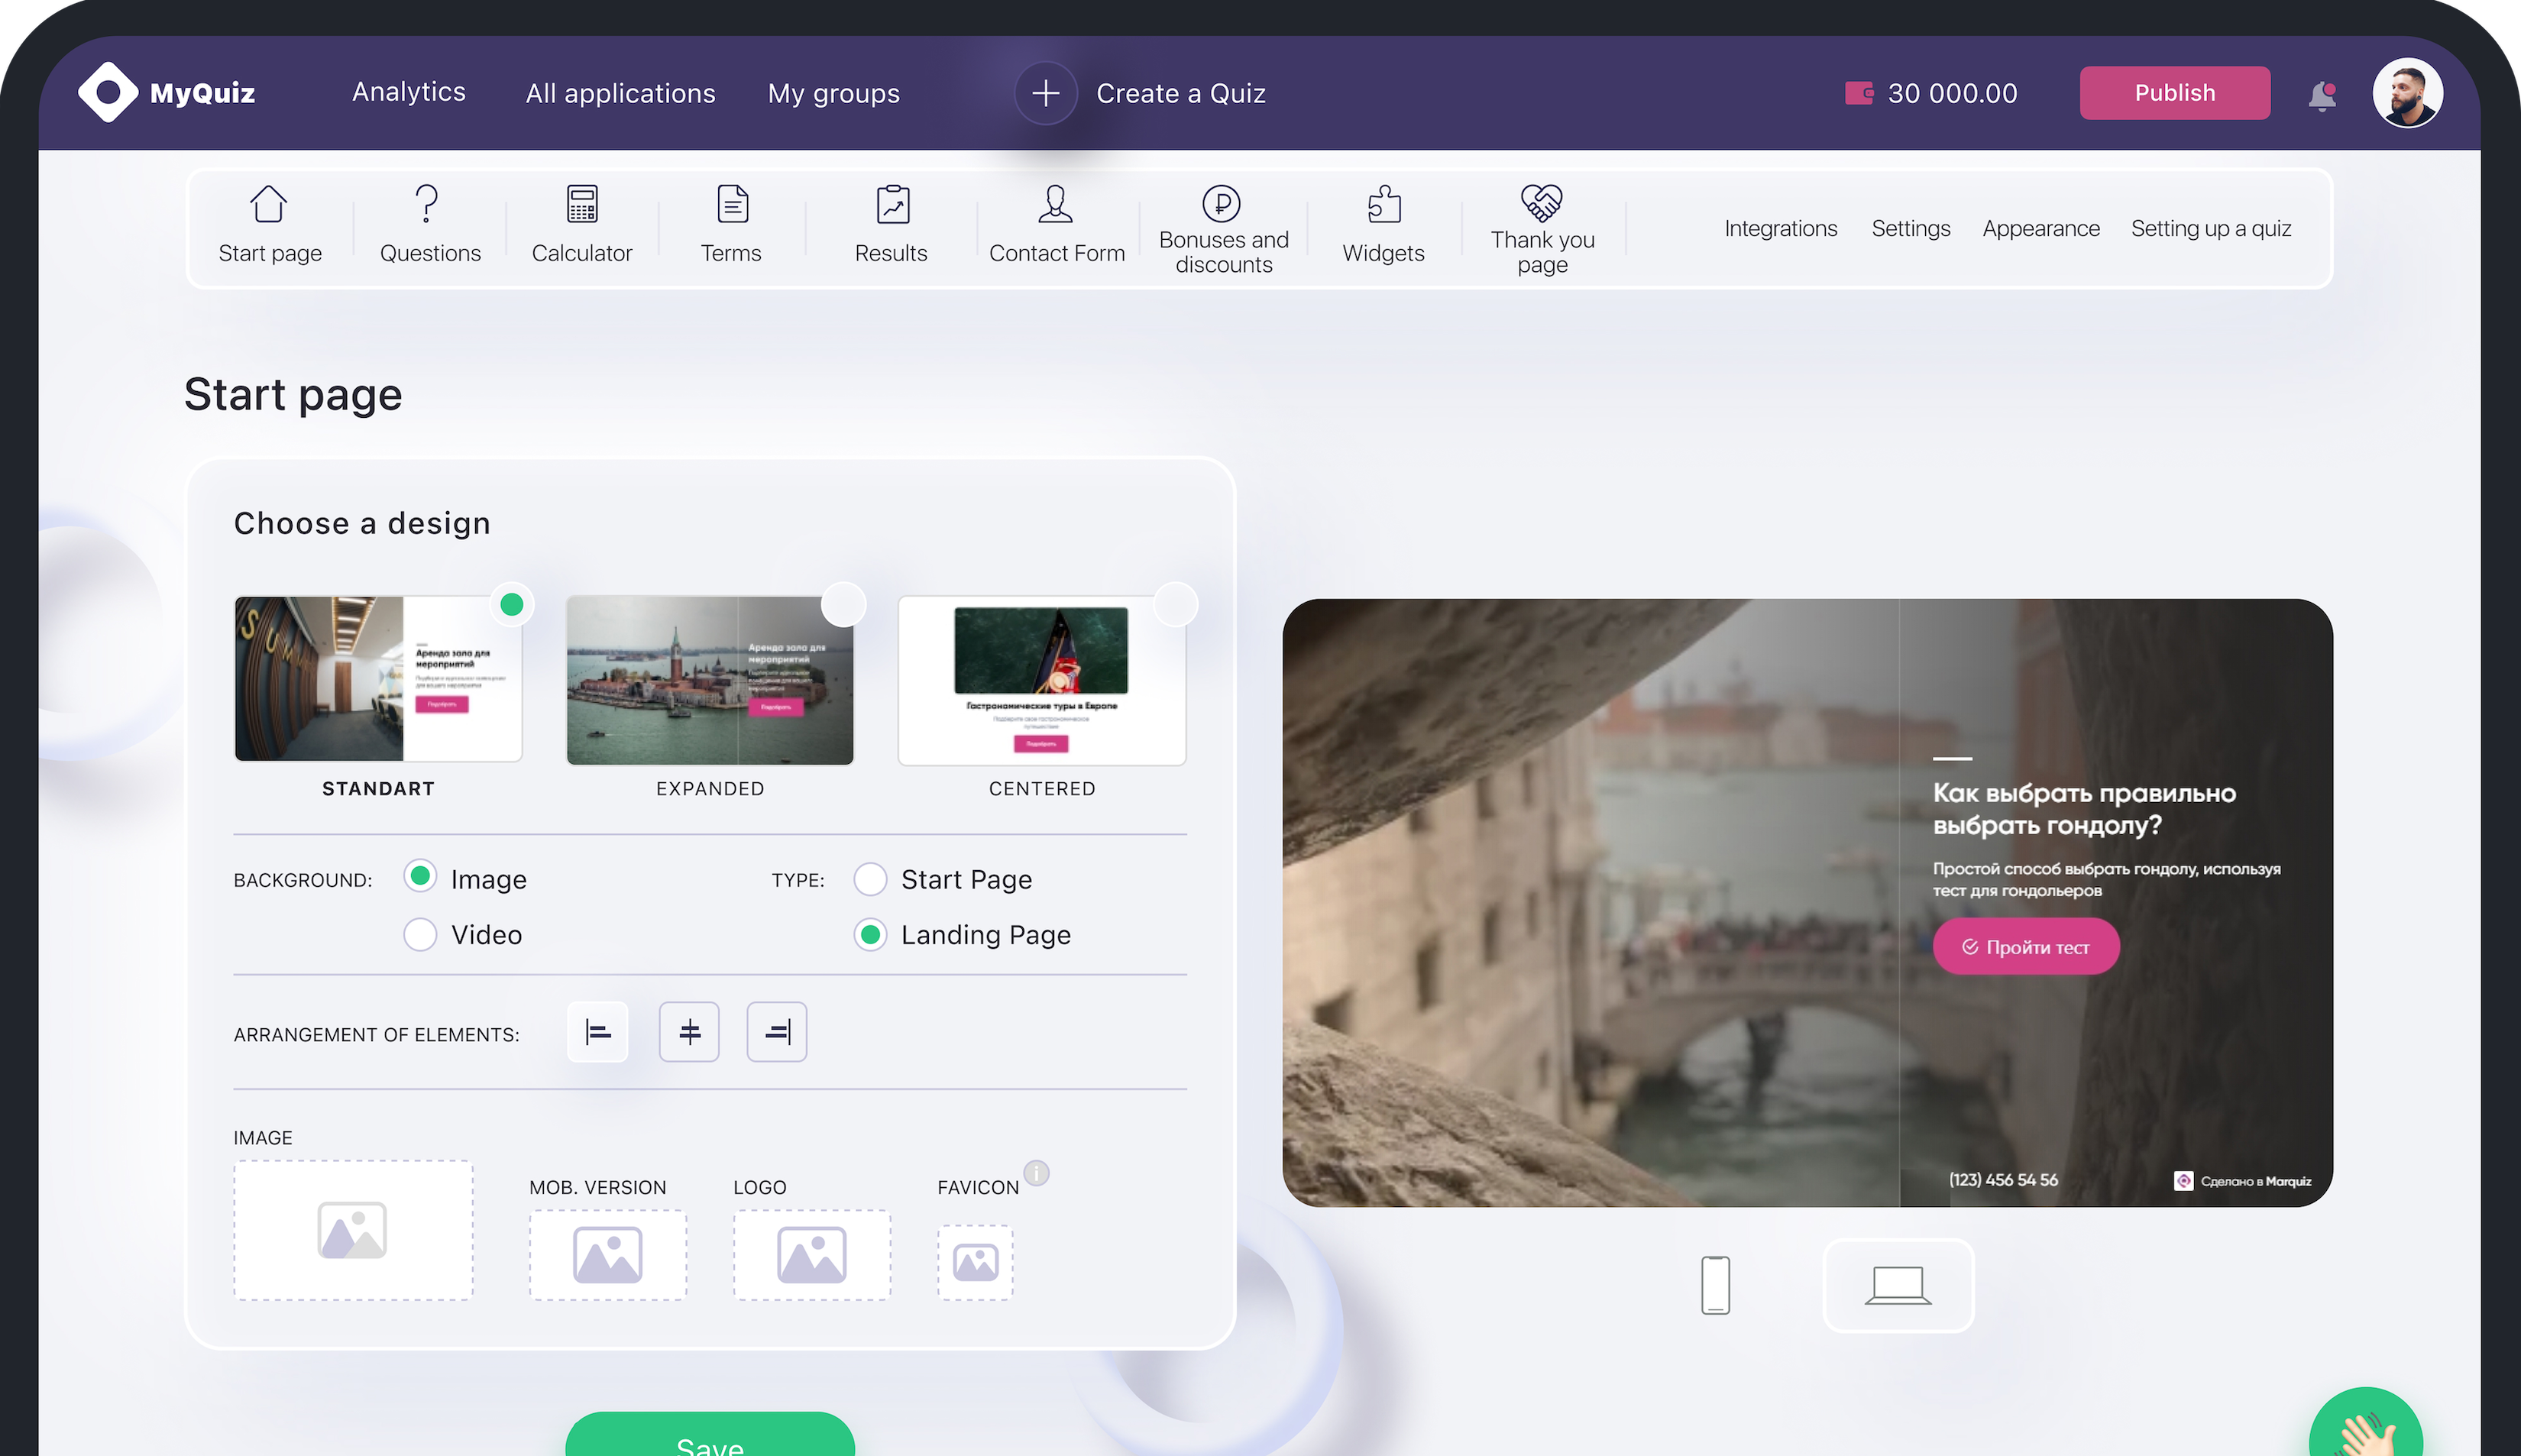Switch preview to mobile phone view
Screen dimensions: 2521x1456
[1715, 1284]
